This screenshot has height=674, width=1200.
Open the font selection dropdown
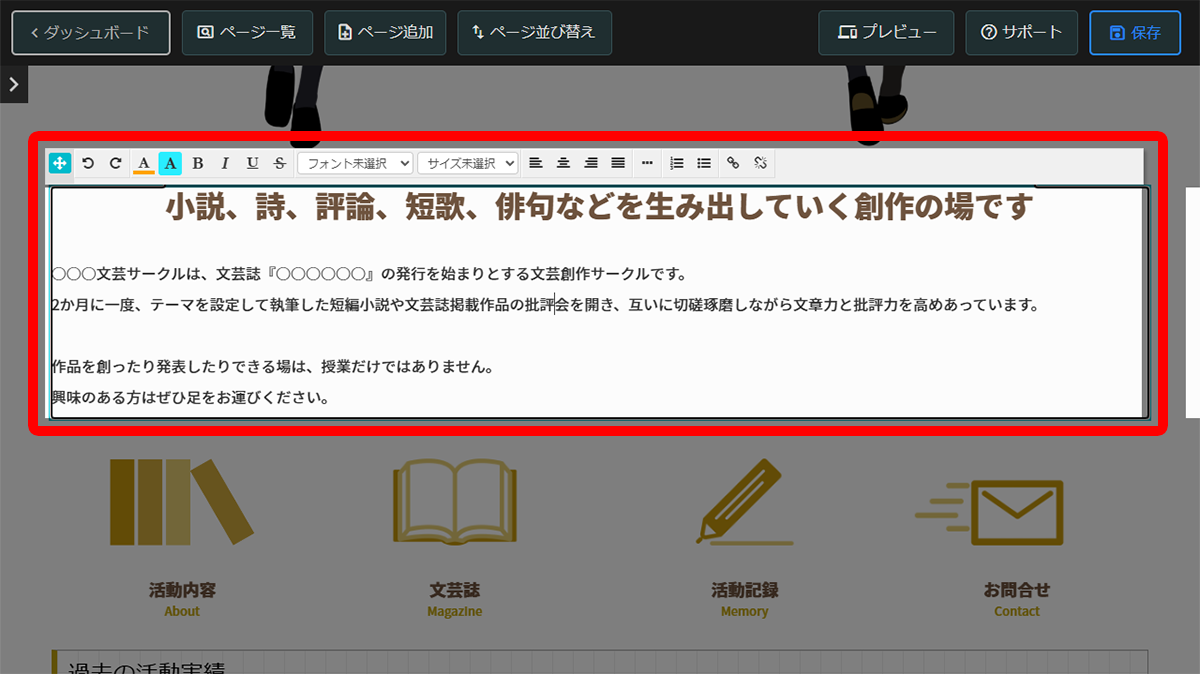point(353,163)
